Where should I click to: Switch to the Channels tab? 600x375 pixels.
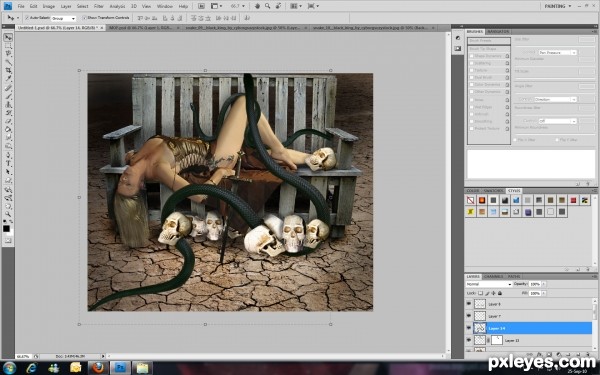pyautogui.click(x=494, y=276)
